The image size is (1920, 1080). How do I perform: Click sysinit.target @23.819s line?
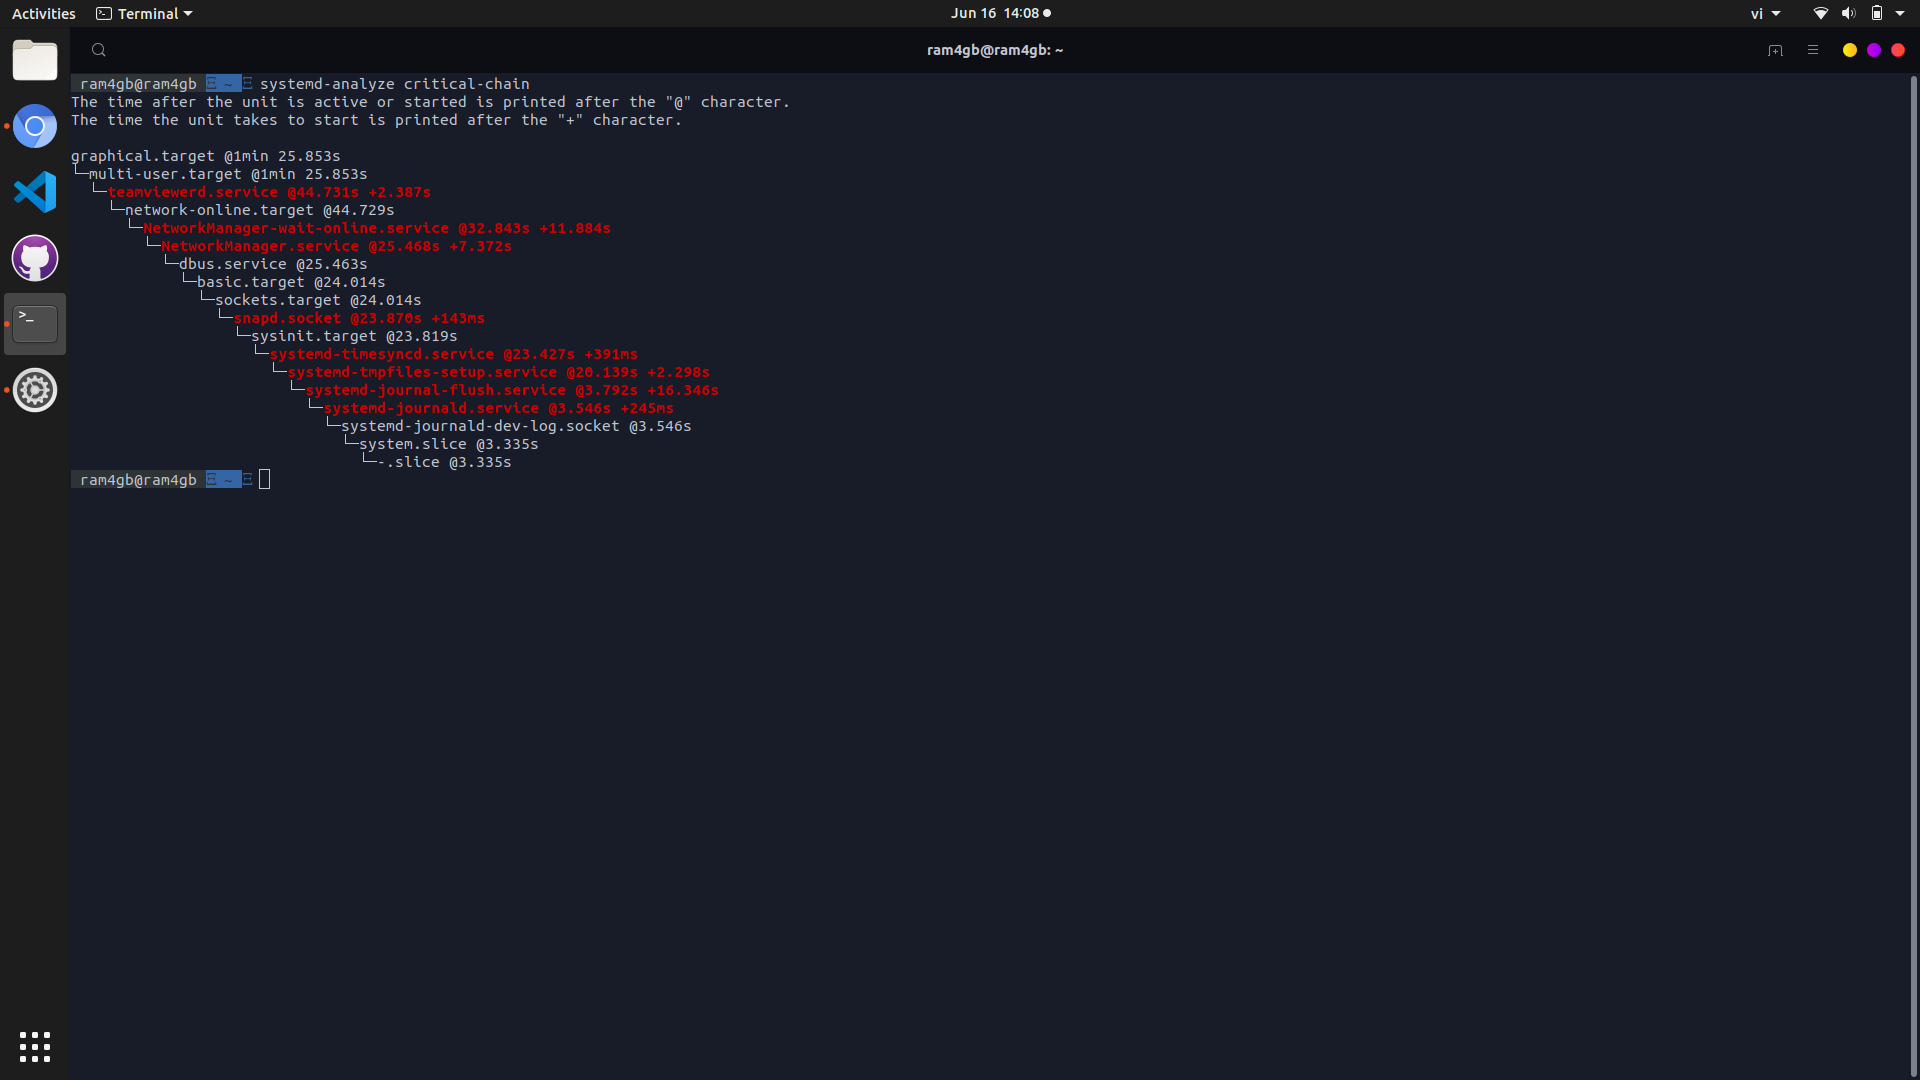pos(354,336)
